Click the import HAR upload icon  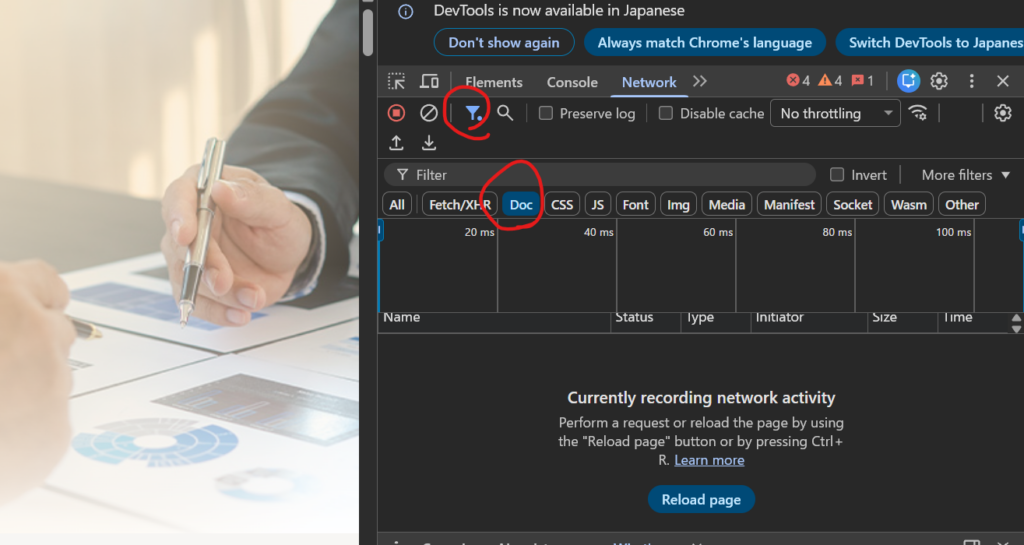[397, 143]
